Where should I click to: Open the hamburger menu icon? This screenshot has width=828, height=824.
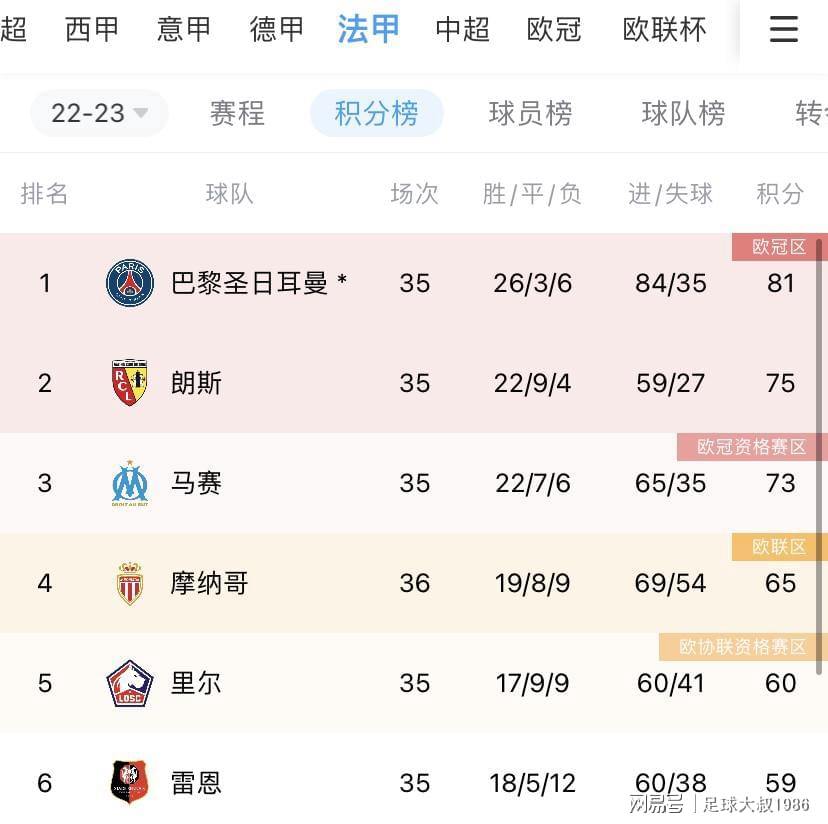point(784,29)
